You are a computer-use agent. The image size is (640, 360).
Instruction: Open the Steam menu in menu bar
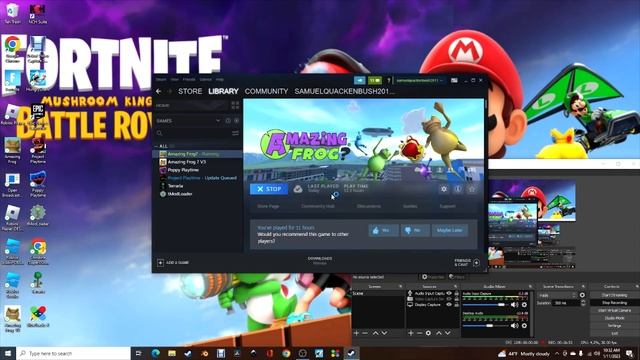[161, 80]
